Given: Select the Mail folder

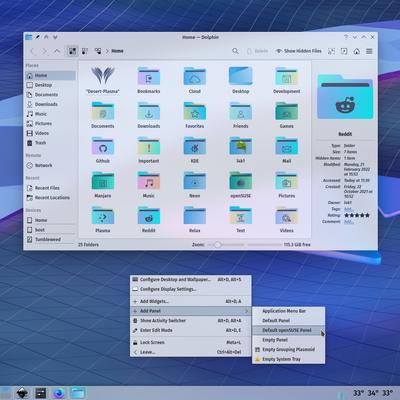Looking at the screenshot, I should [x=287, y=146].
